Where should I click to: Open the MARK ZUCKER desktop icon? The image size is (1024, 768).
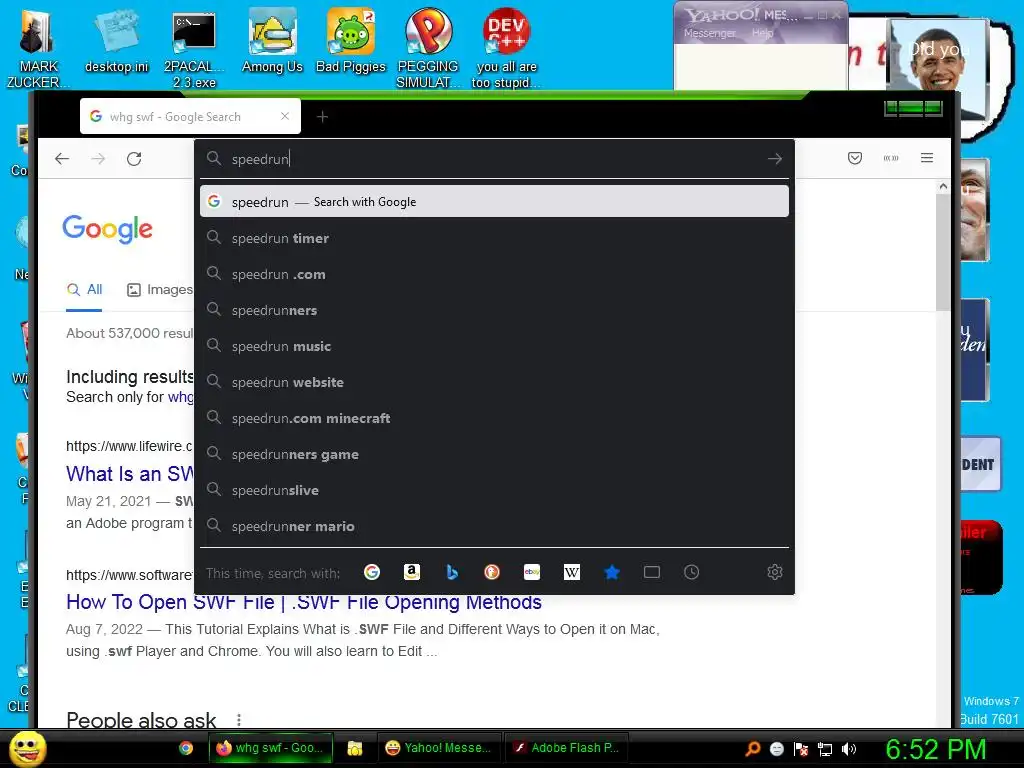pos(37,48)
